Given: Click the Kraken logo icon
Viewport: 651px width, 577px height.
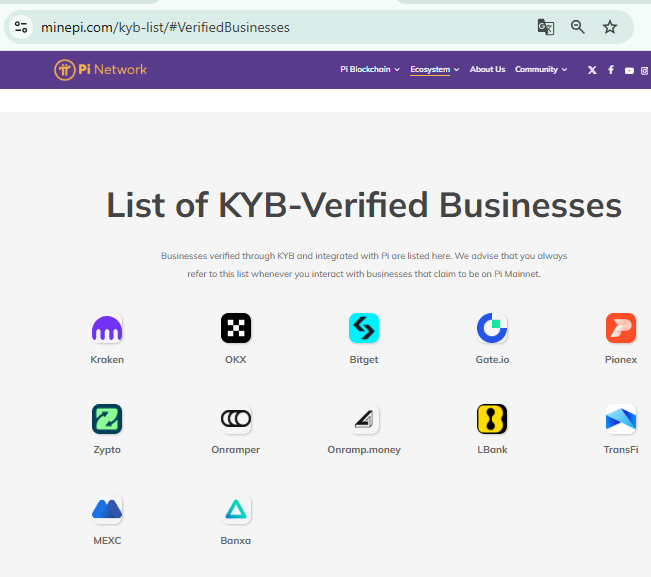Looking at the screenshot, I should coord(107,328).
